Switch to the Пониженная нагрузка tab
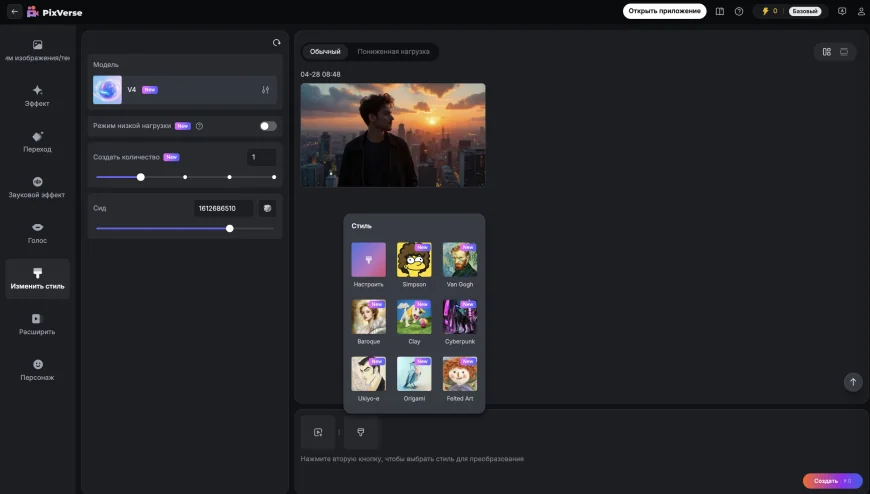The image size is (870, 494). 393,52
